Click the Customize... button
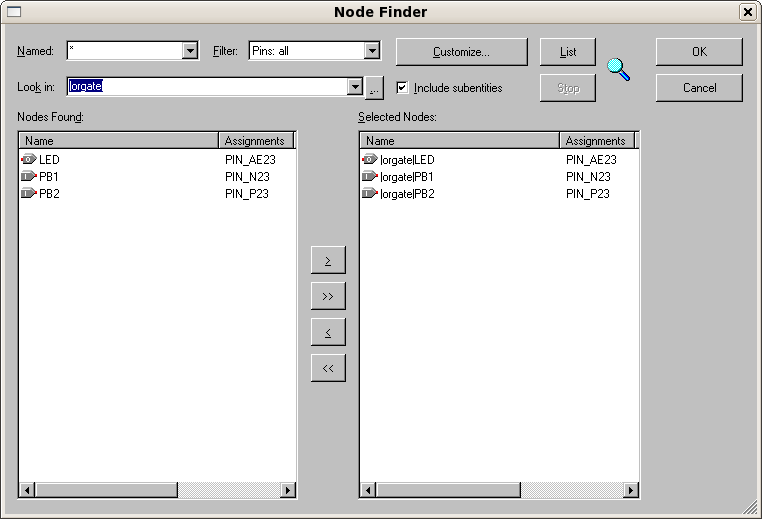This screenshot has height=519, width=762. pos(461,52)
